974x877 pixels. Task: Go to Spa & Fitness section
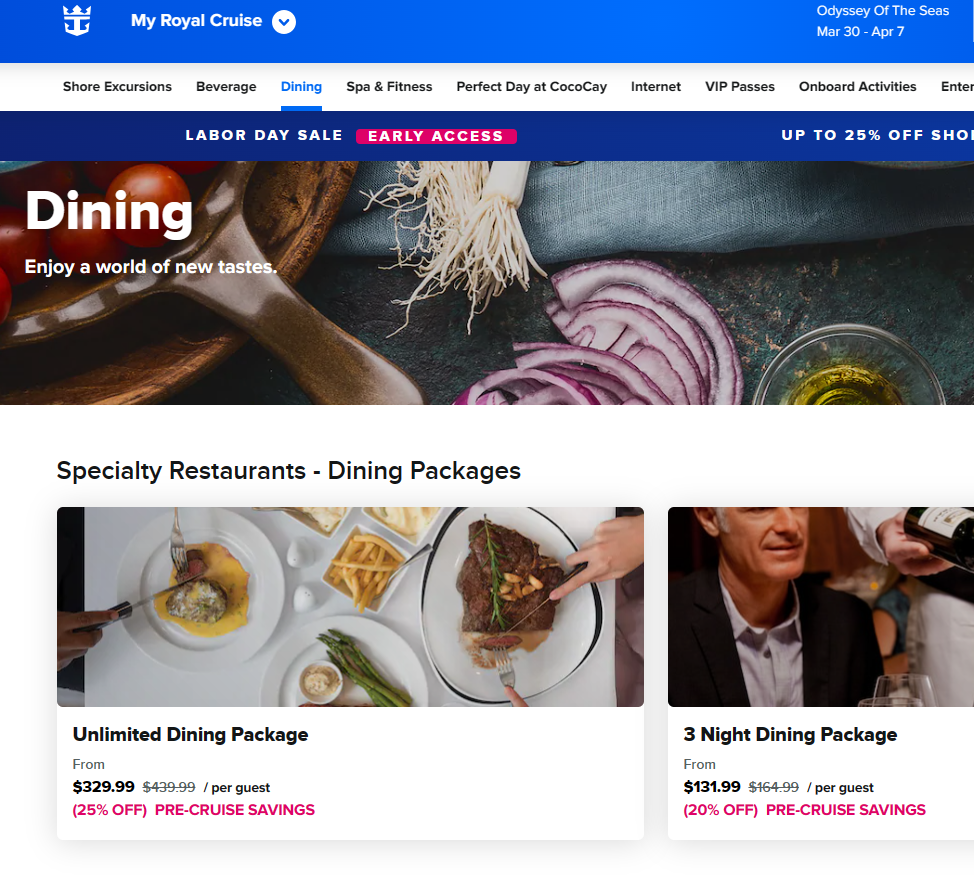(389, 86)
